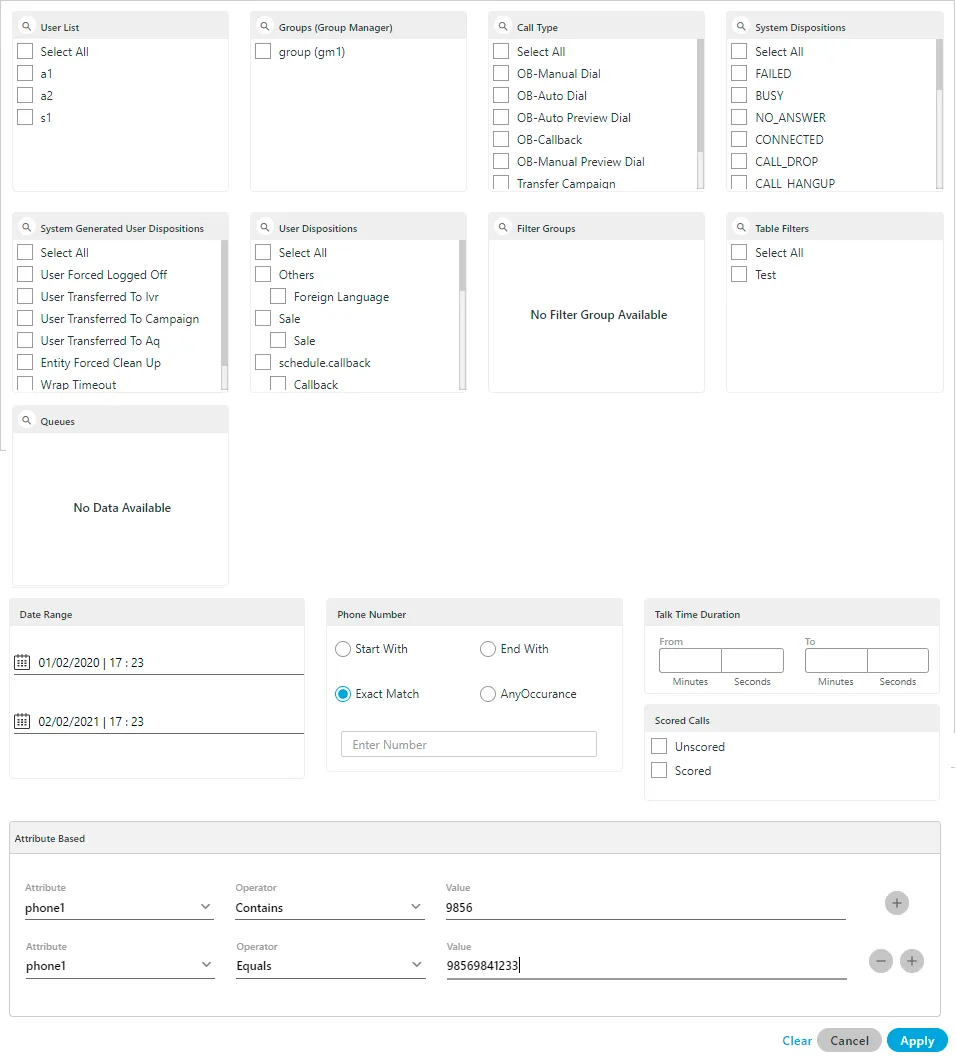The height and width of the screenshot is (1057, 956).
Task: Click the From Minutes talk time field
Action: [690, 660]
